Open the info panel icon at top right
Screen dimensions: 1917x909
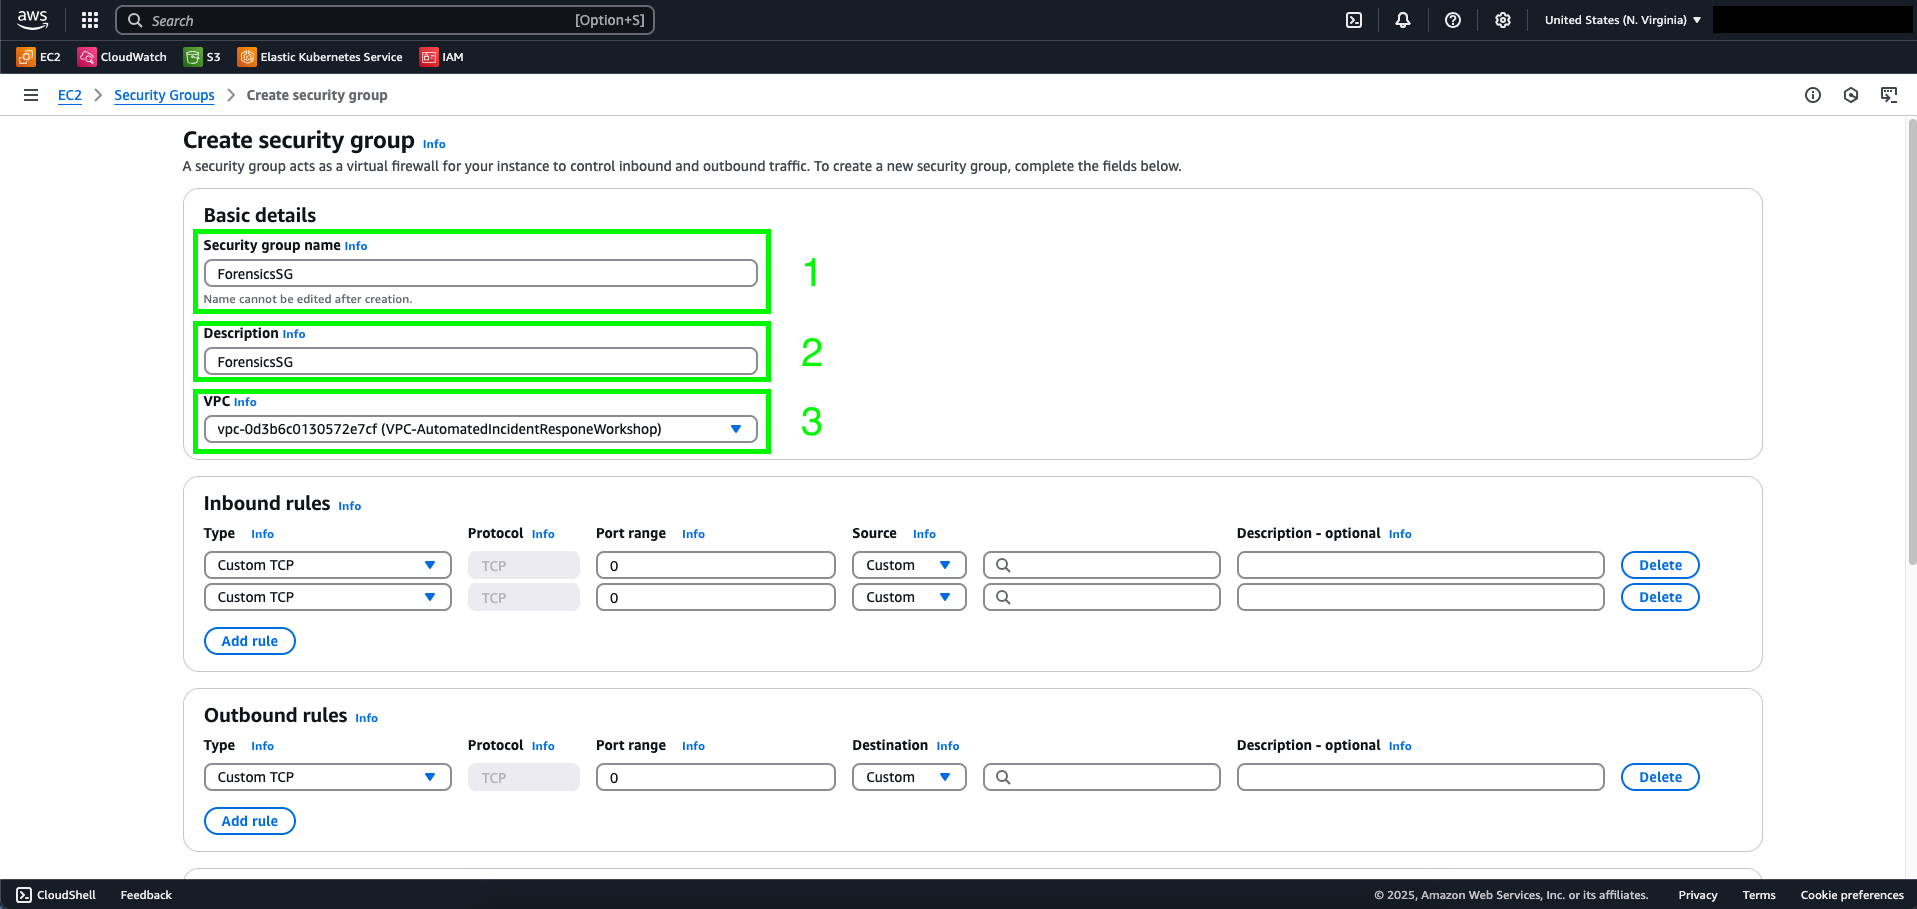coord(1813,95)
